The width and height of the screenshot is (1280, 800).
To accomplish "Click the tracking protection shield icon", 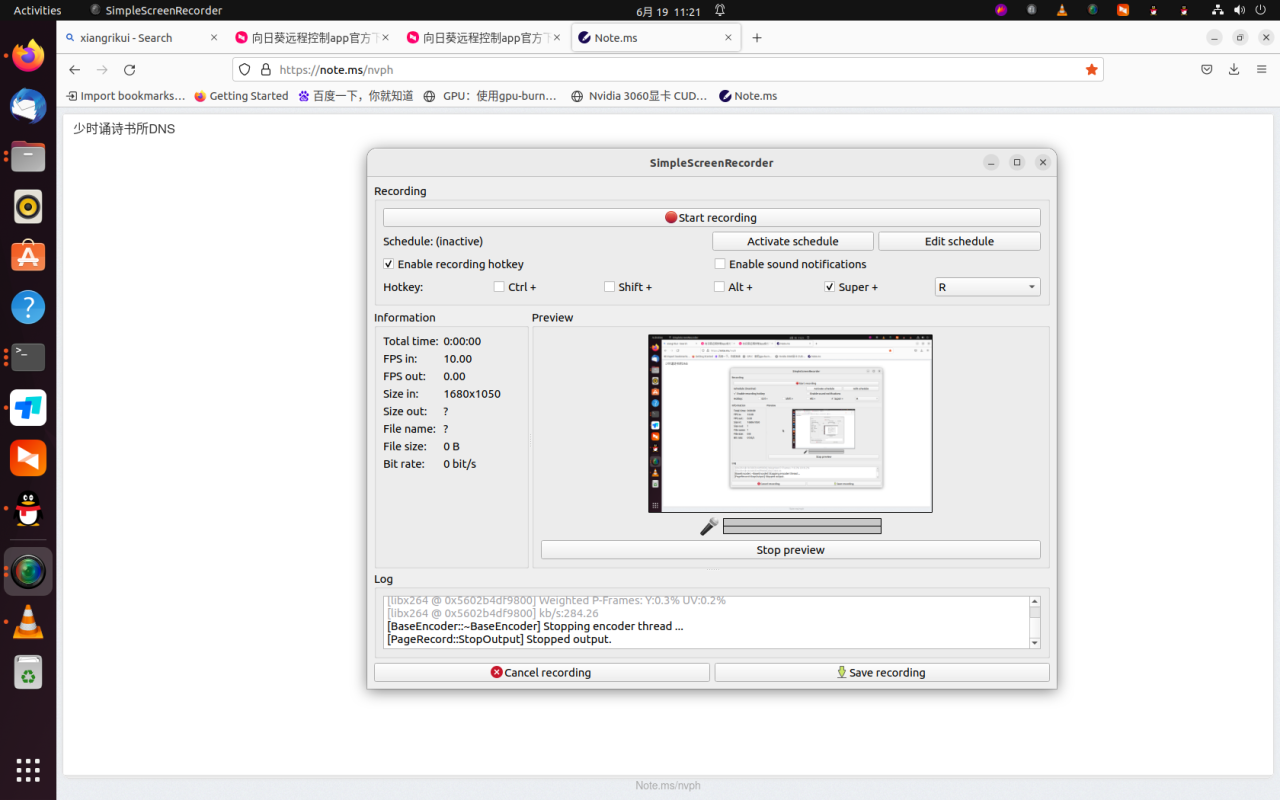I will point(245,70).
